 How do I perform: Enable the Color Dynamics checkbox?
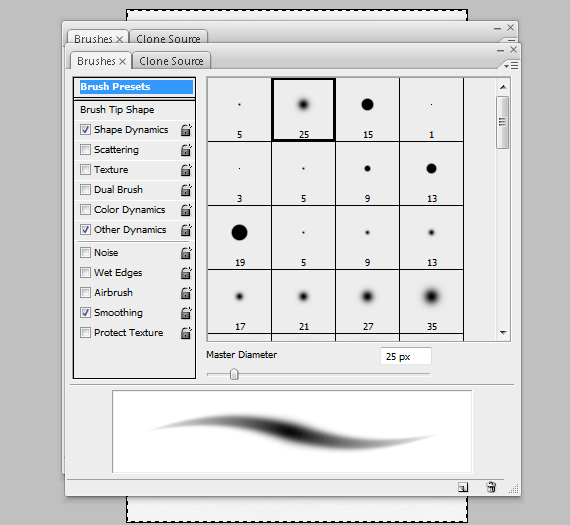point(85,209)
